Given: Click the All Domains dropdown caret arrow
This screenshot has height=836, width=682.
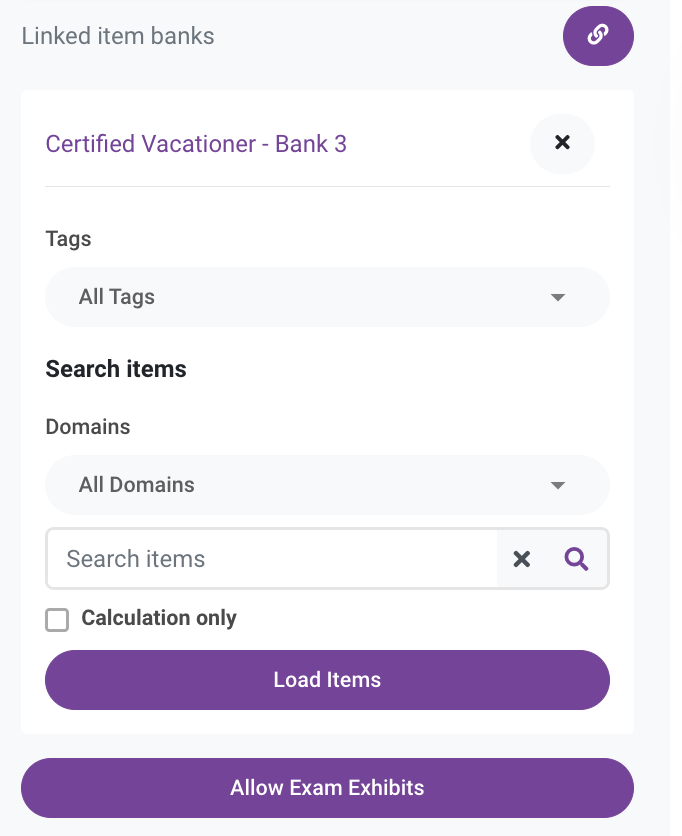Looking at the screenshot, I should pyautogui.click(x=557, y=485).
